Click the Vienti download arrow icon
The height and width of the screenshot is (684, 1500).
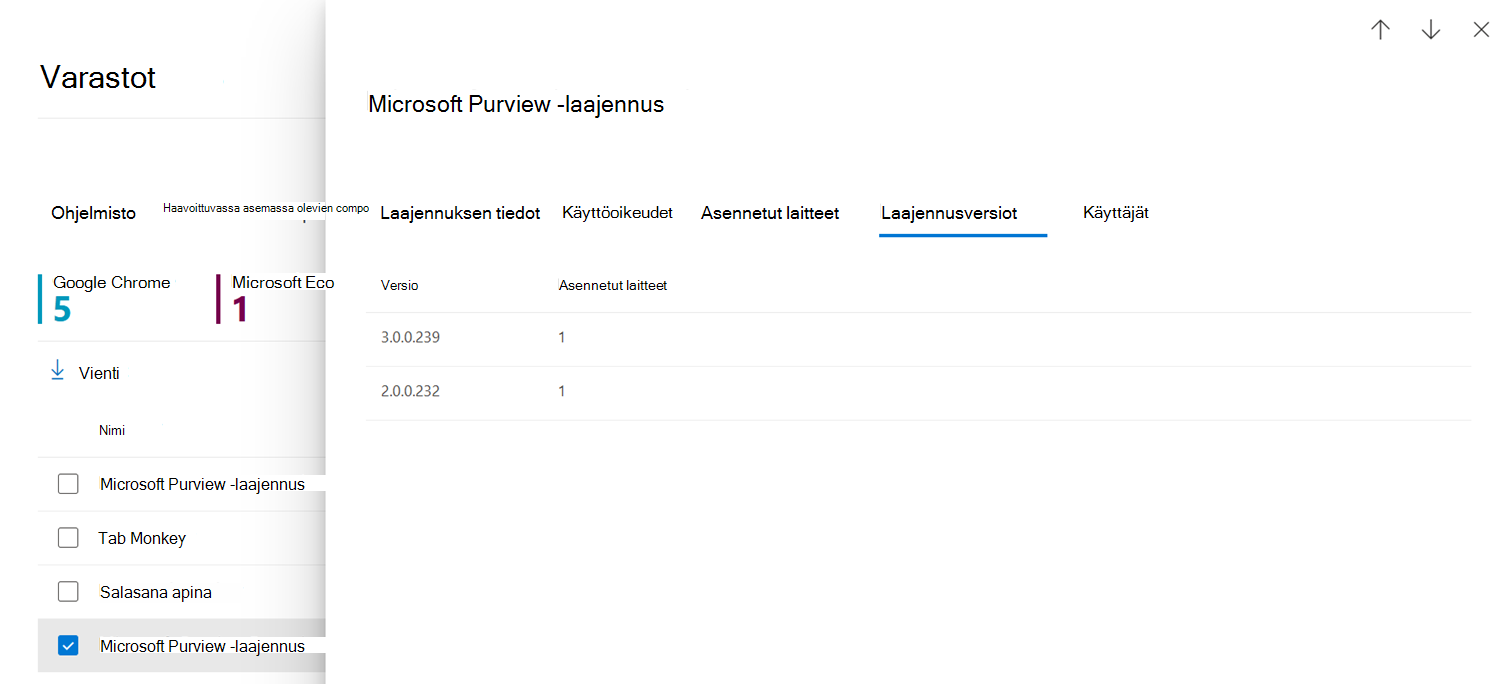pos(57,371)
